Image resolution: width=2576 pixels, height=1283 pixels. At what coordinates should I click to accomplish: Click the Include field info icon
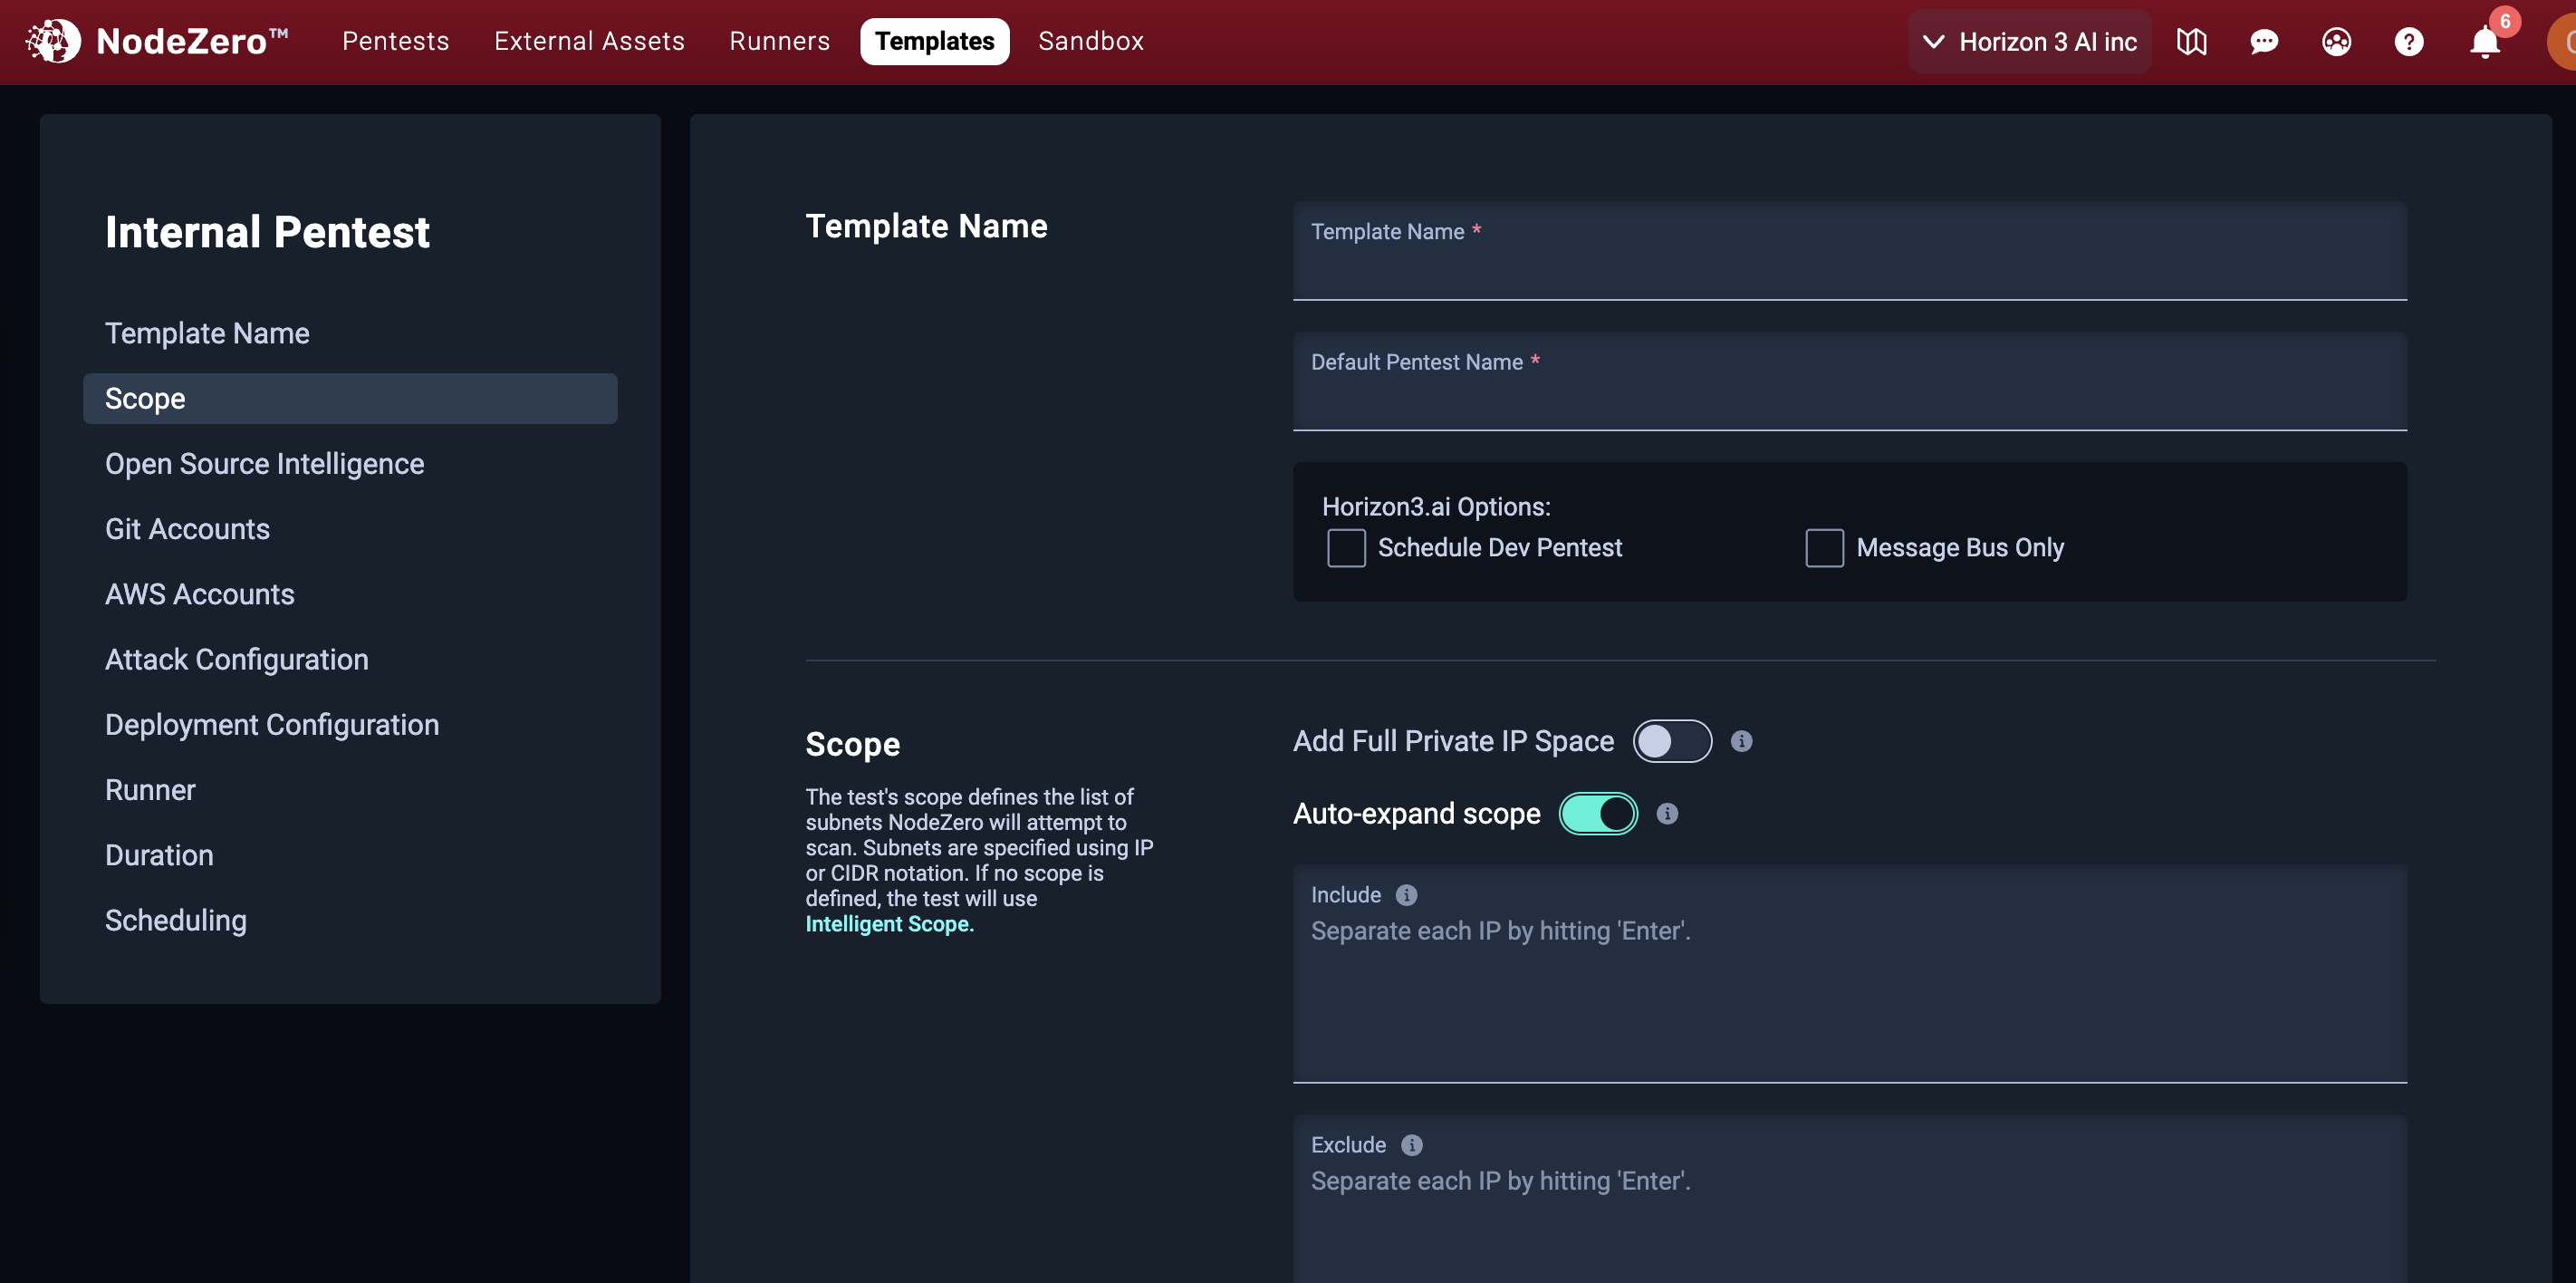tap(1406, 895)
